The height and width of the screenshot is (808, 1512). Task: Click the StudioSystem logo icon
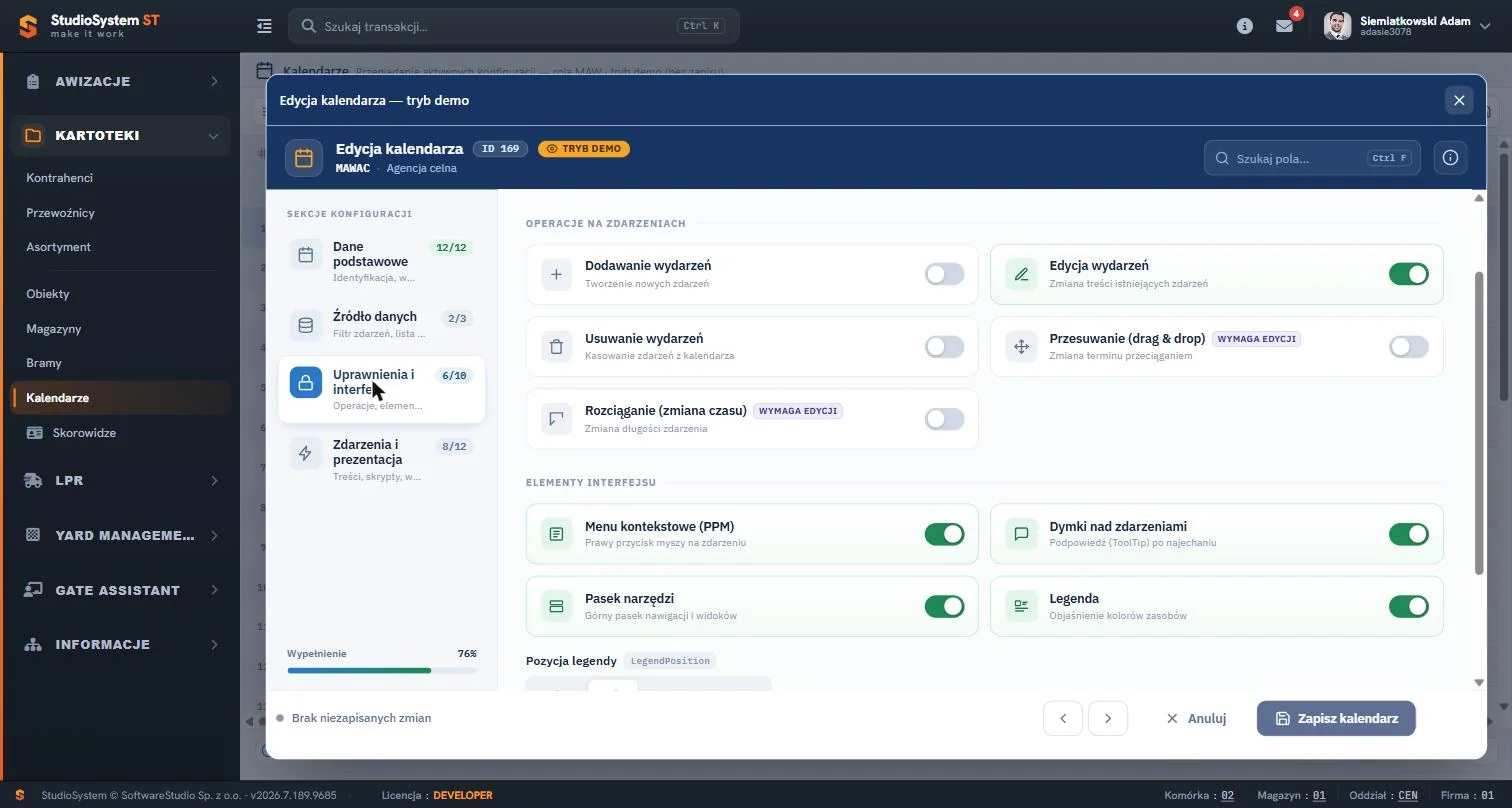[x=28, y=26]
